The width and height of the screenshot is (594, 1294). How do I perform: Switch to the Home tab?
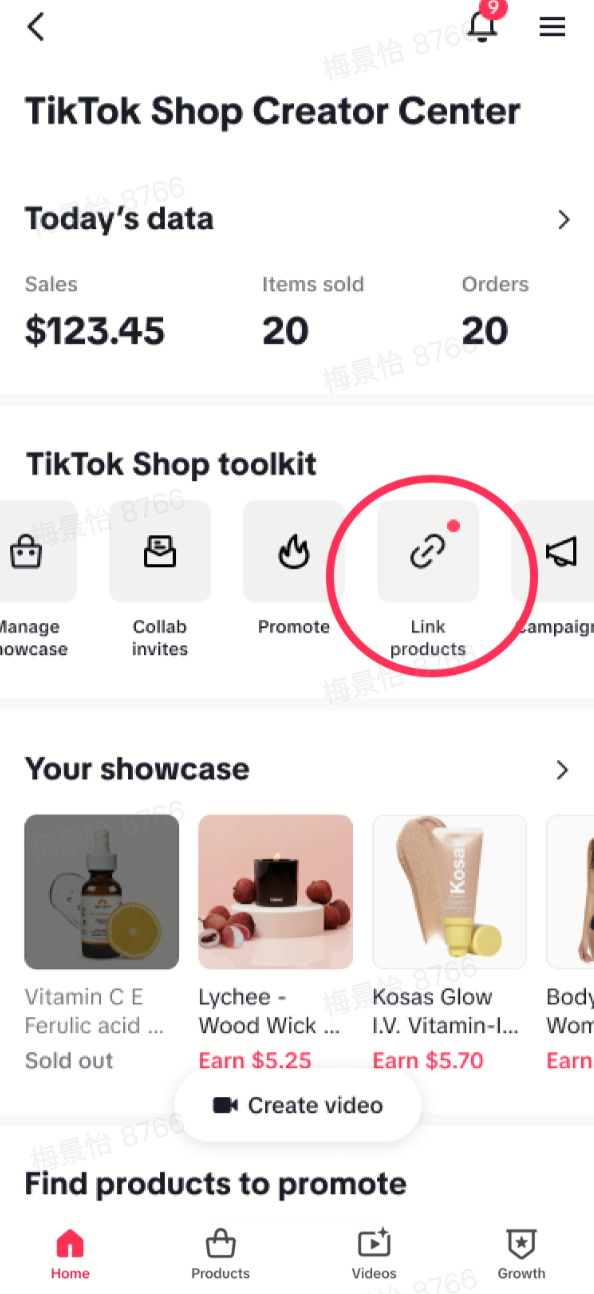point(70,1254)
